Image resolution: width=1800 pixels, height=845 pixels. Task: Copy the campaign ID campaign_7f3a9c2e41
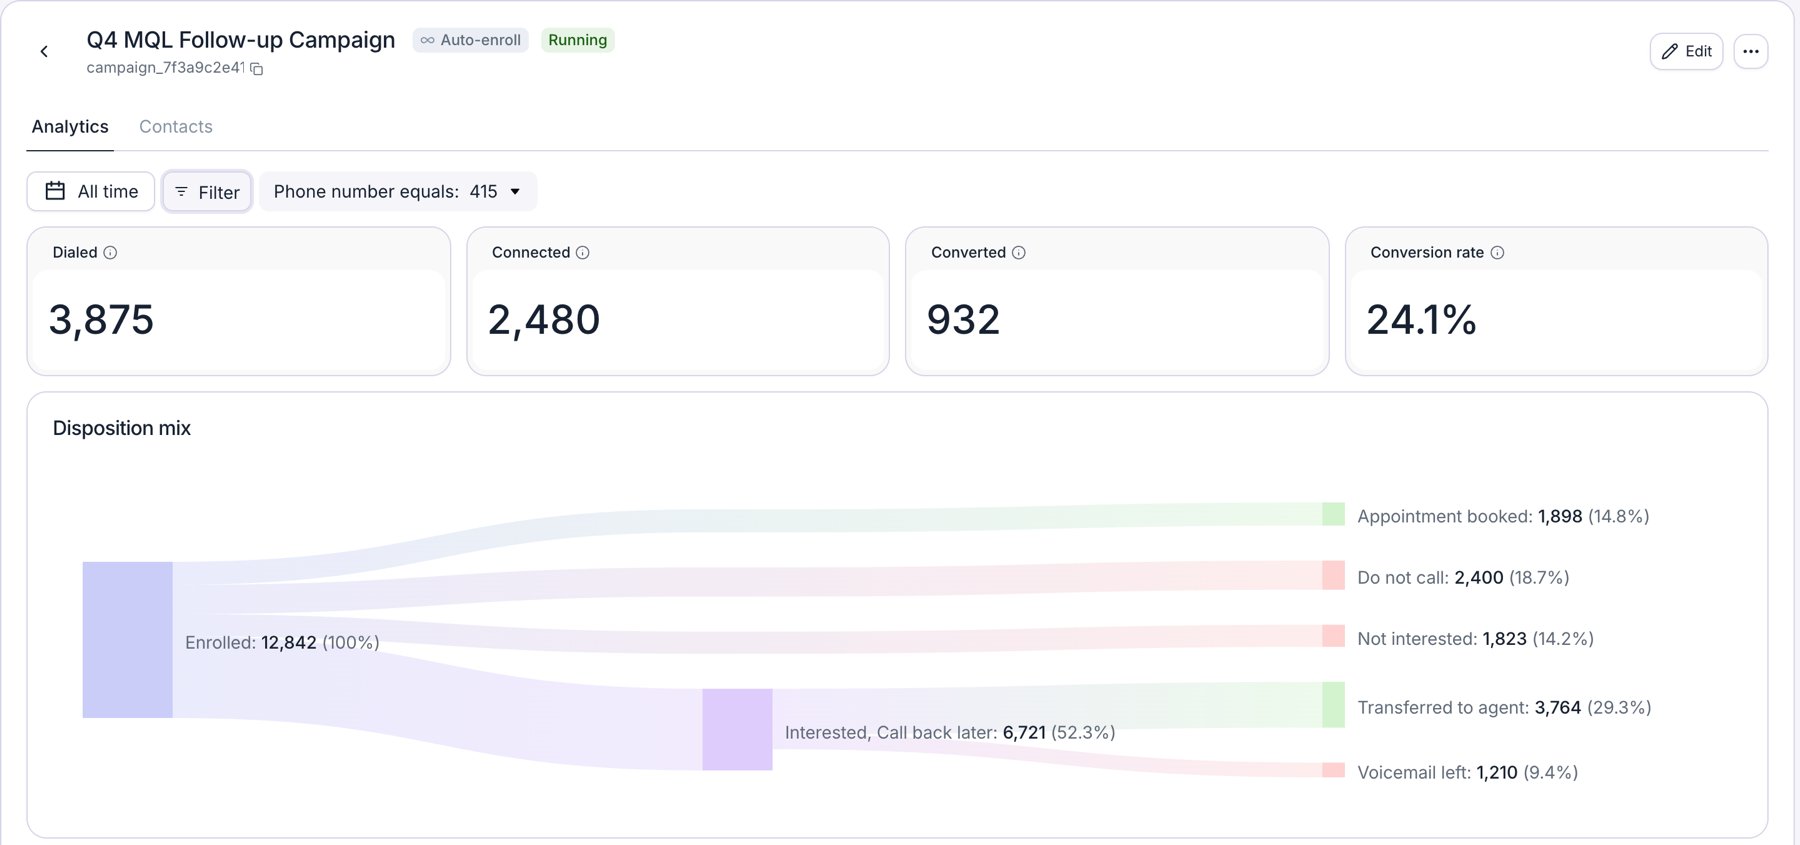(x=257, y=69)
